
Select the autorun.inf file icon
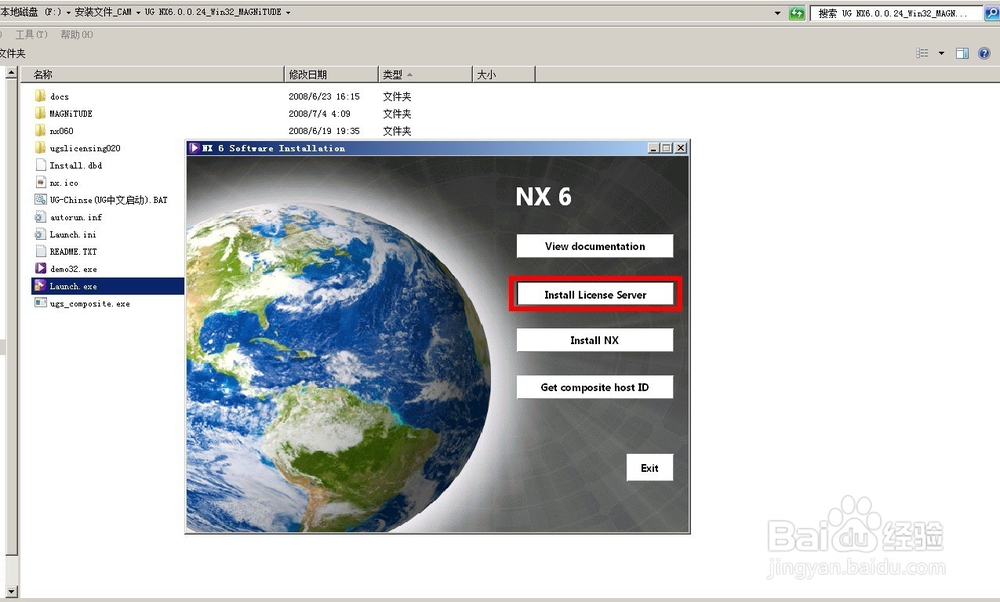click(40, 217)
